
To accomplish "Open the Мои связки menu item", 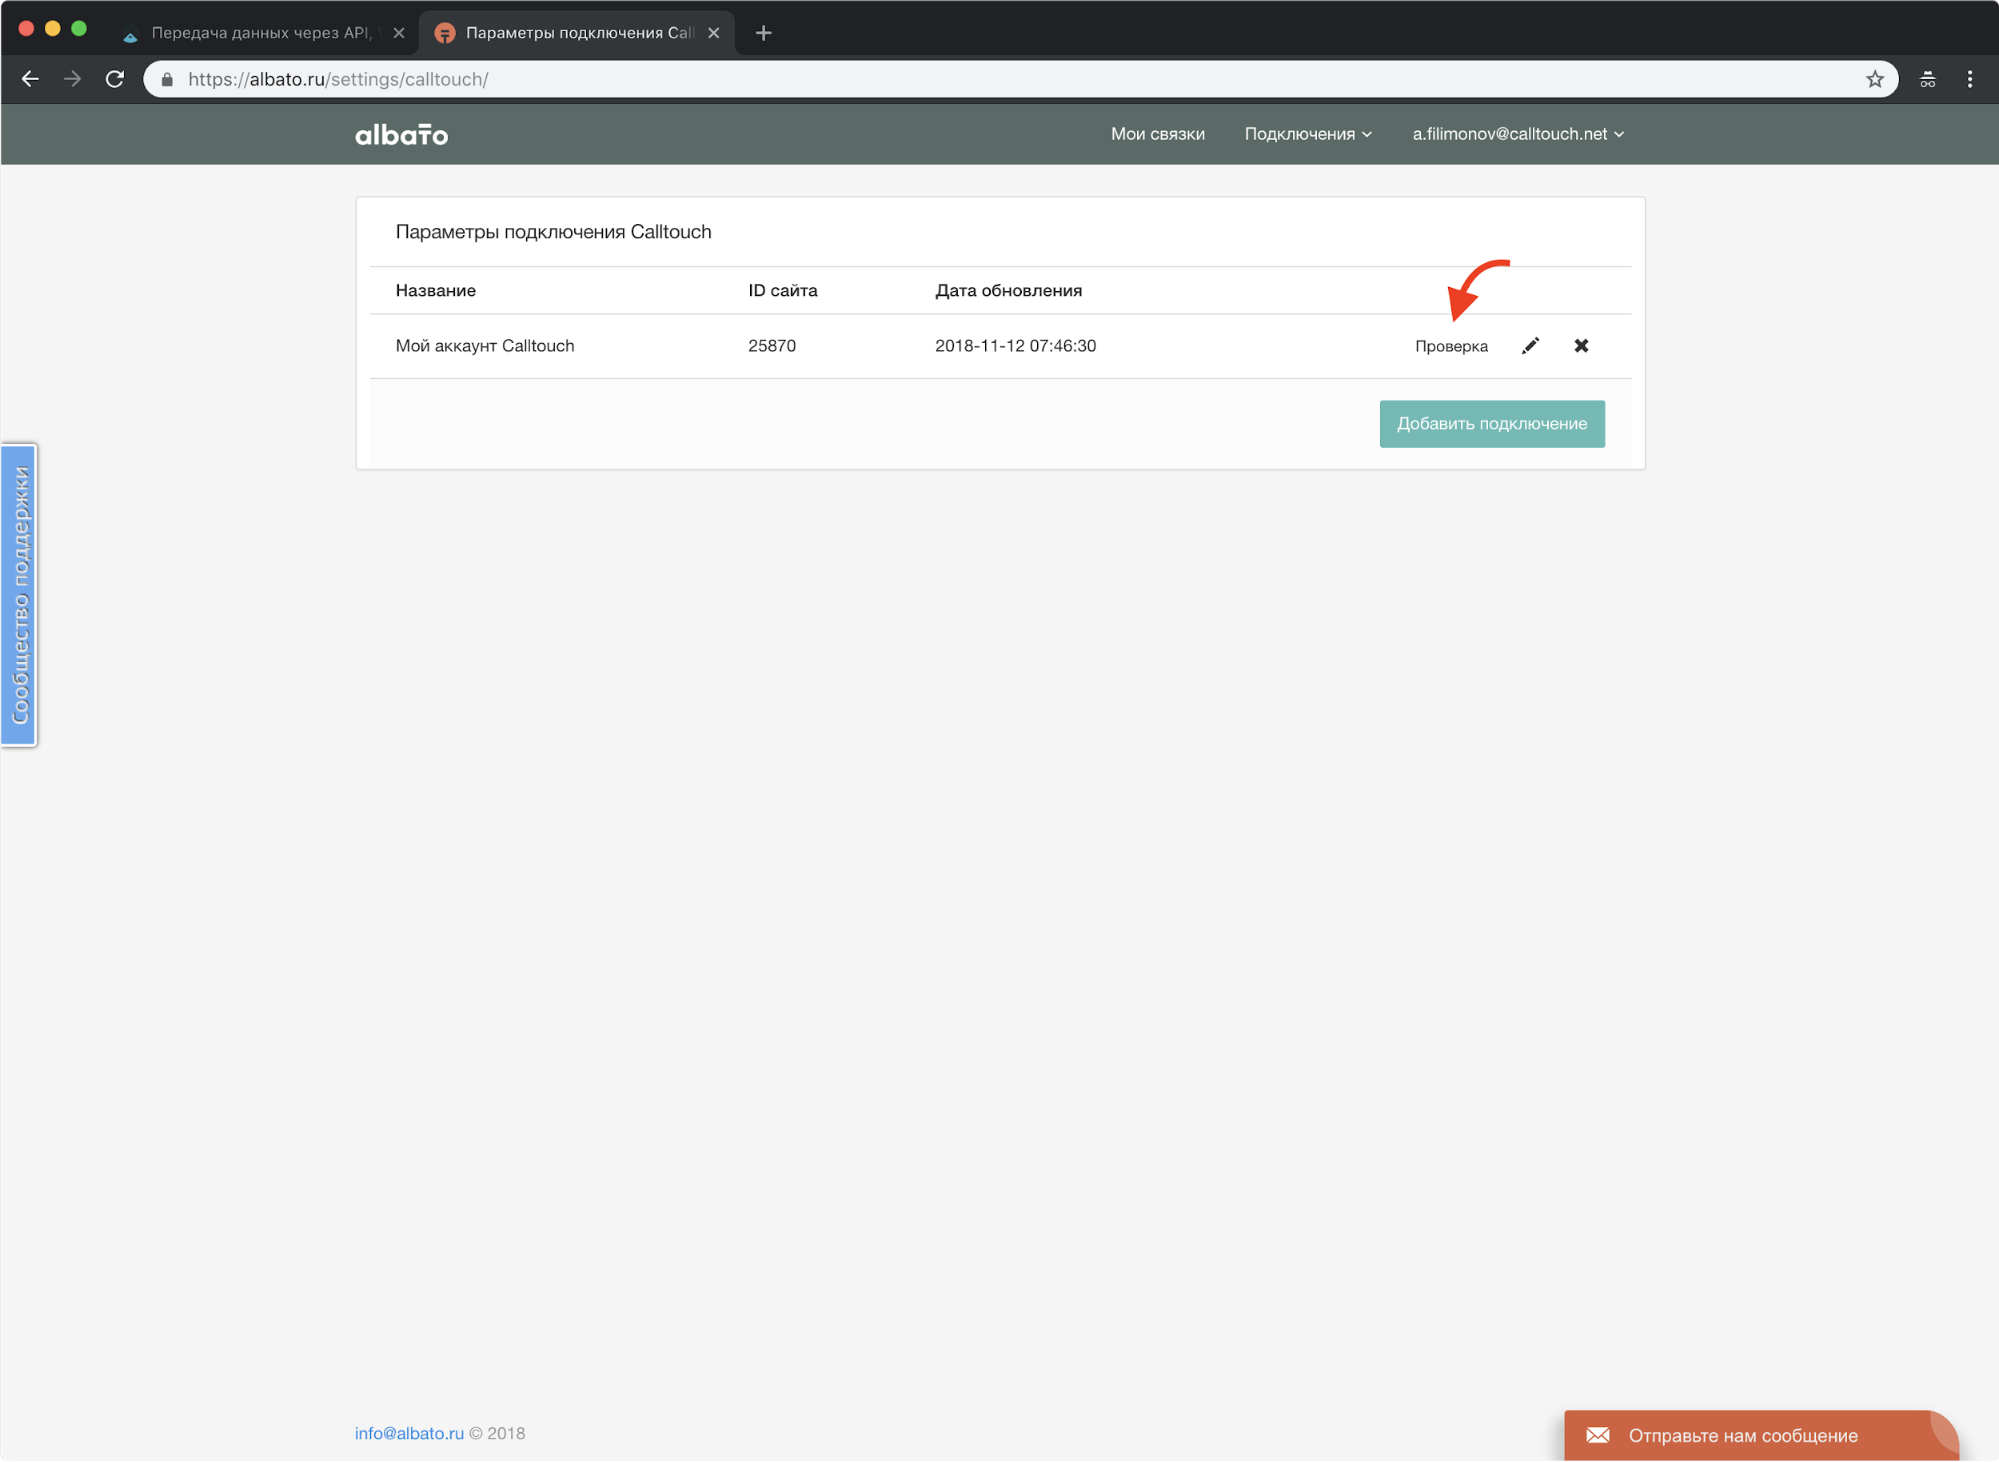I will (x=1157, y=134).
